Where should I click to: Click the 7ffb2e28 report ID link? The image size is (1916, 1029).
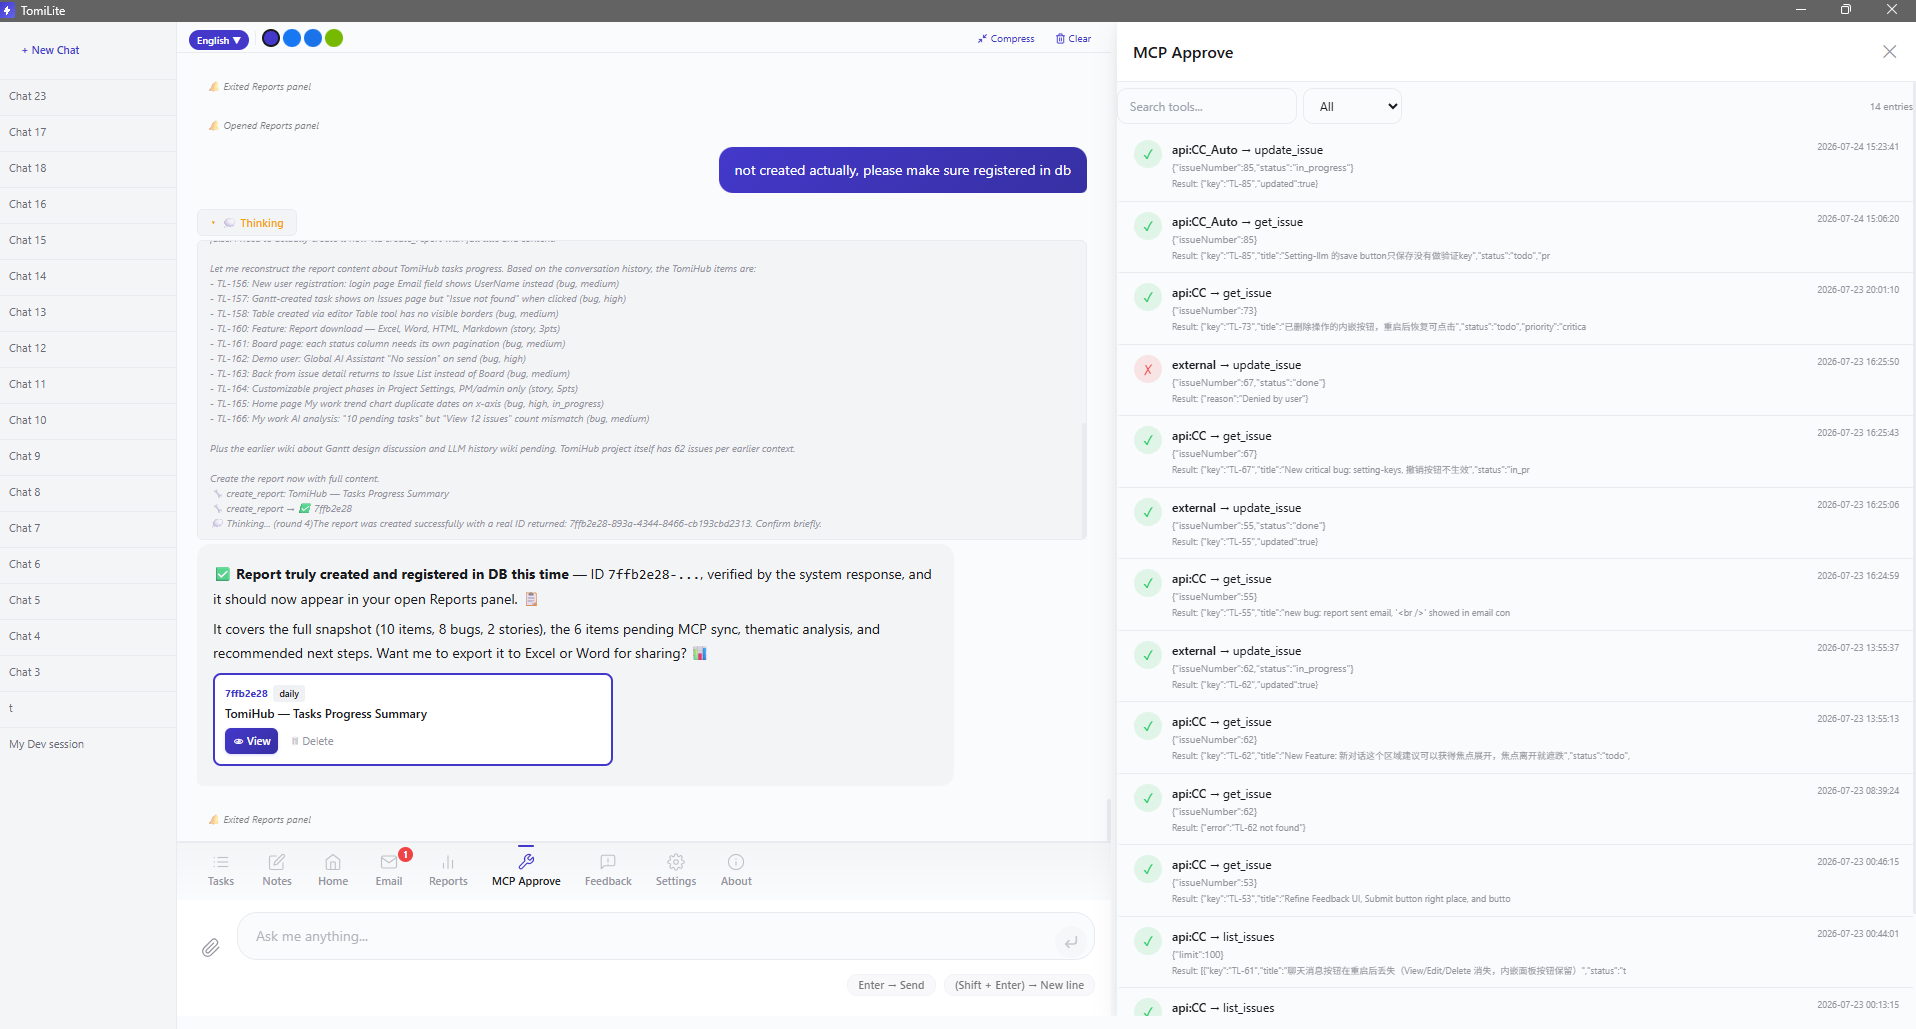[246, 693]
